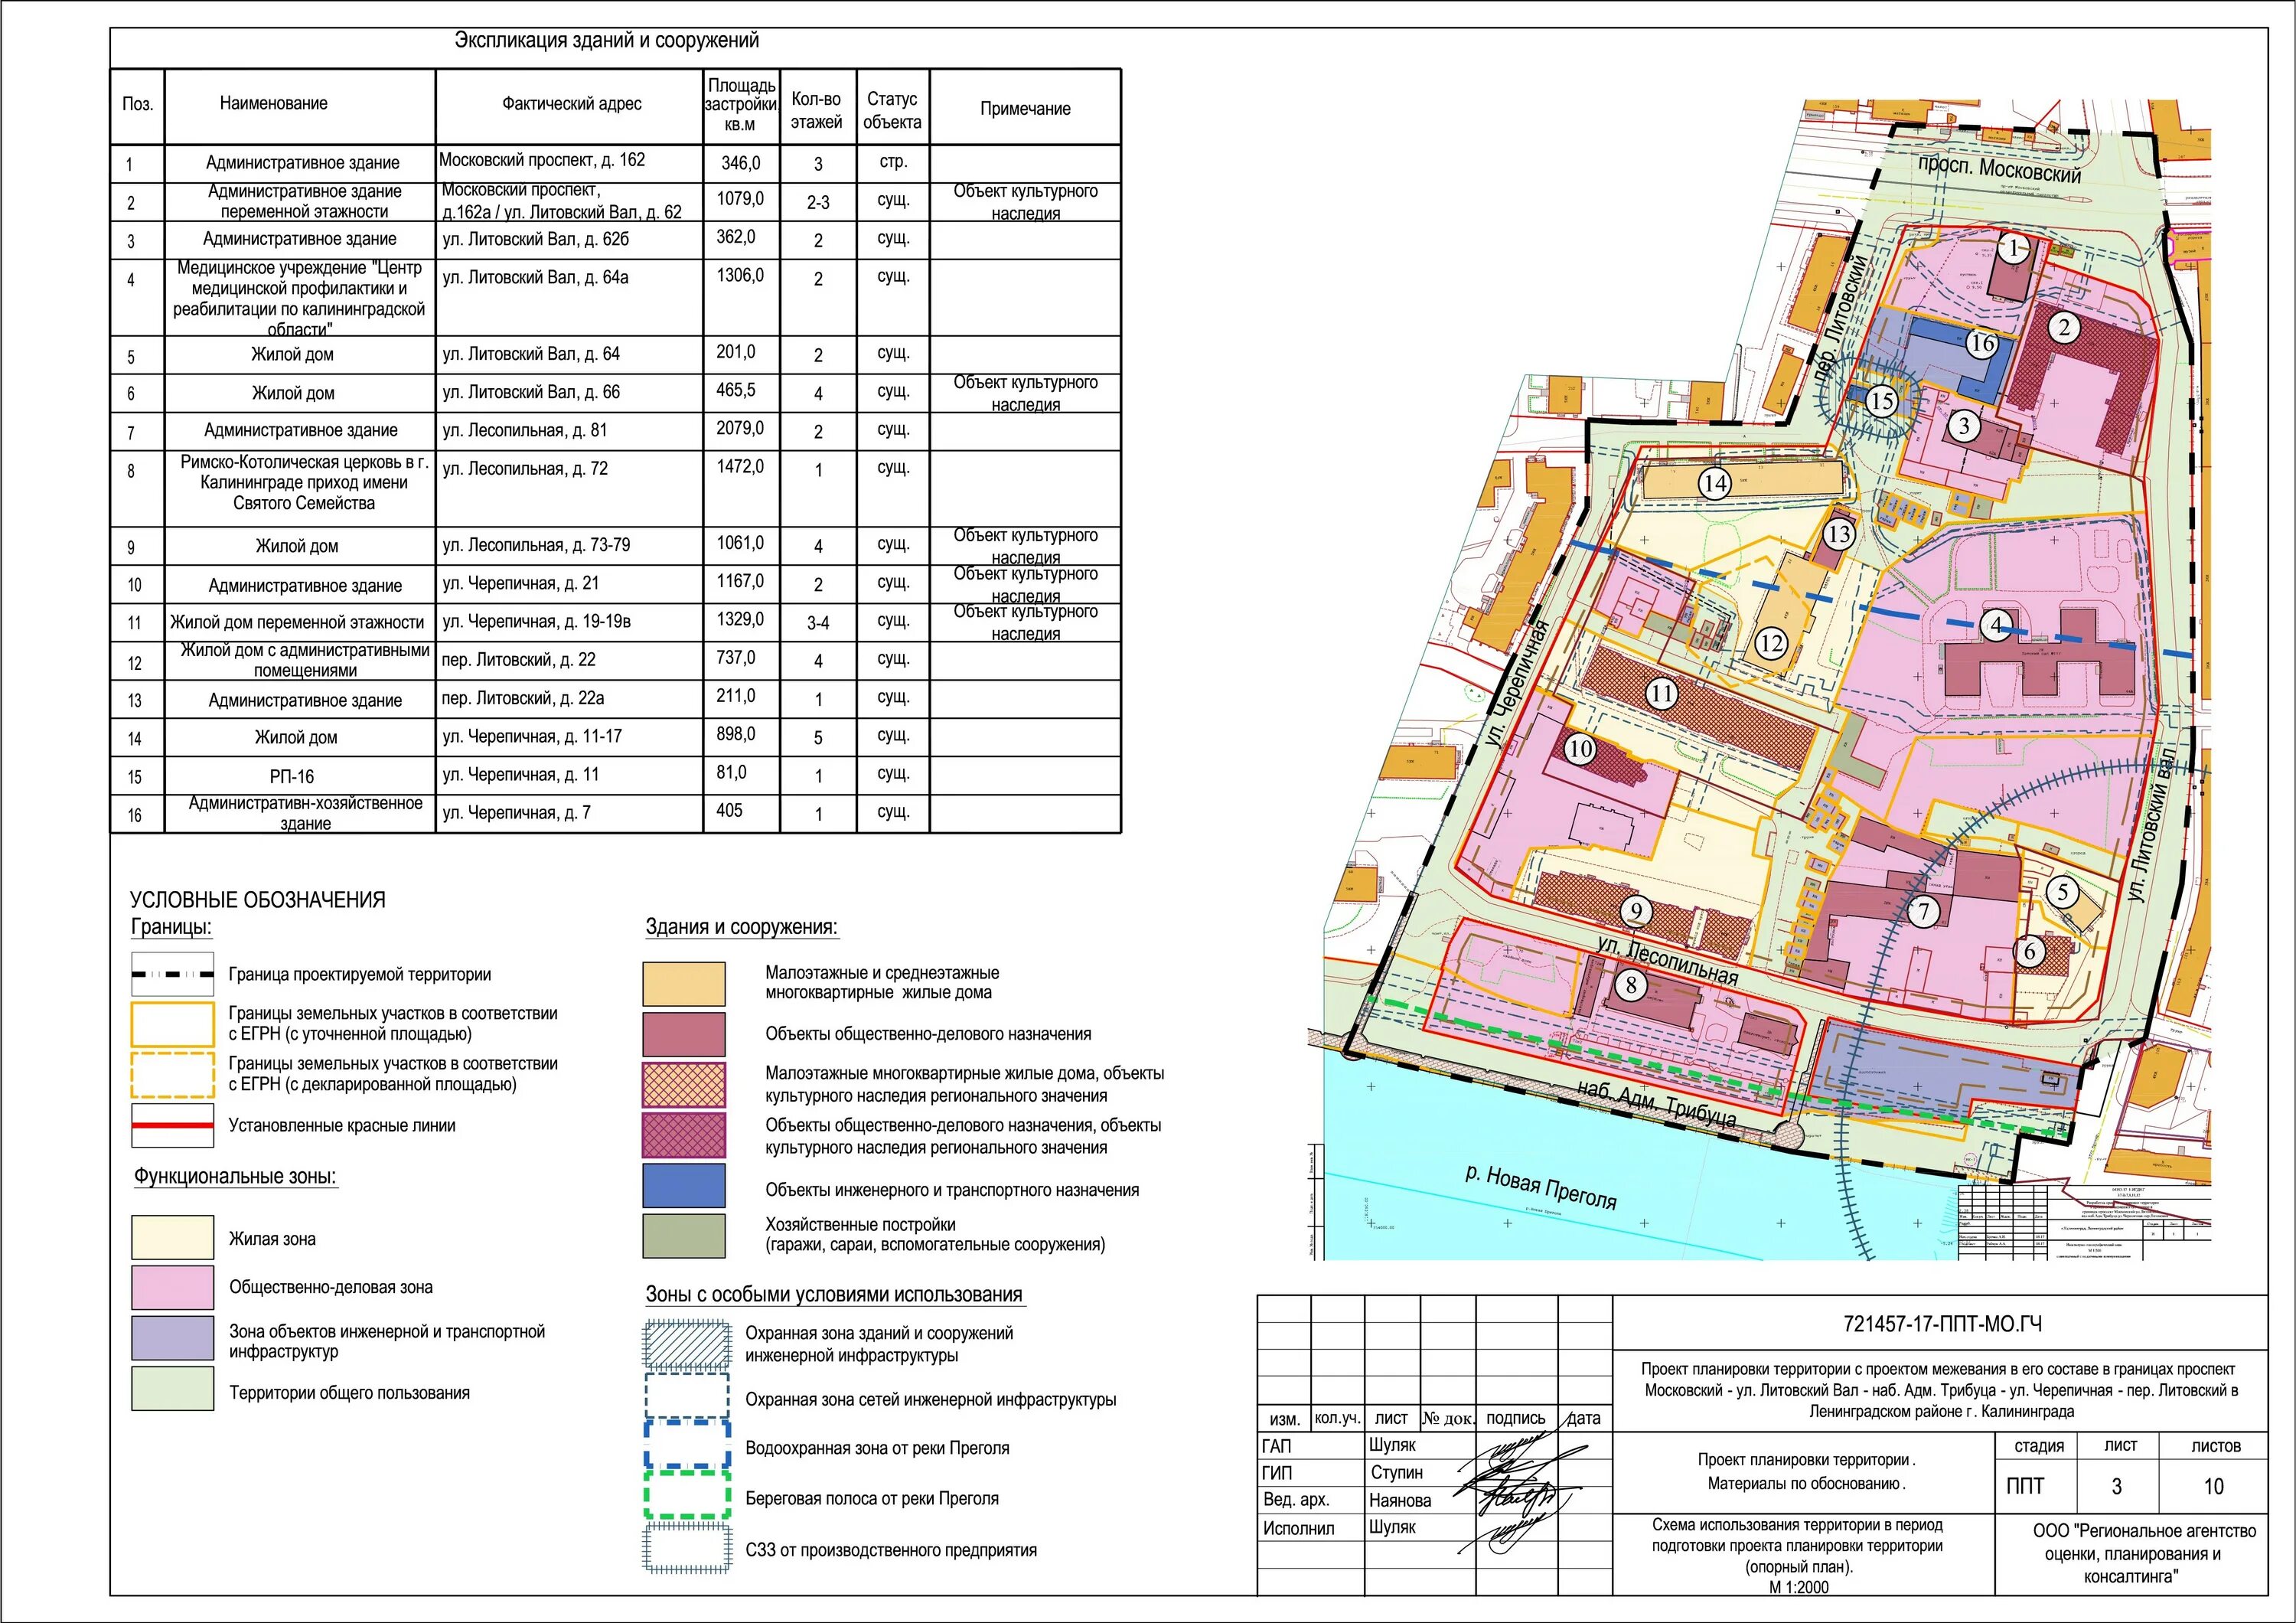
Task: Click the 'просп. Московский' street label
Action: (2000, 170)
